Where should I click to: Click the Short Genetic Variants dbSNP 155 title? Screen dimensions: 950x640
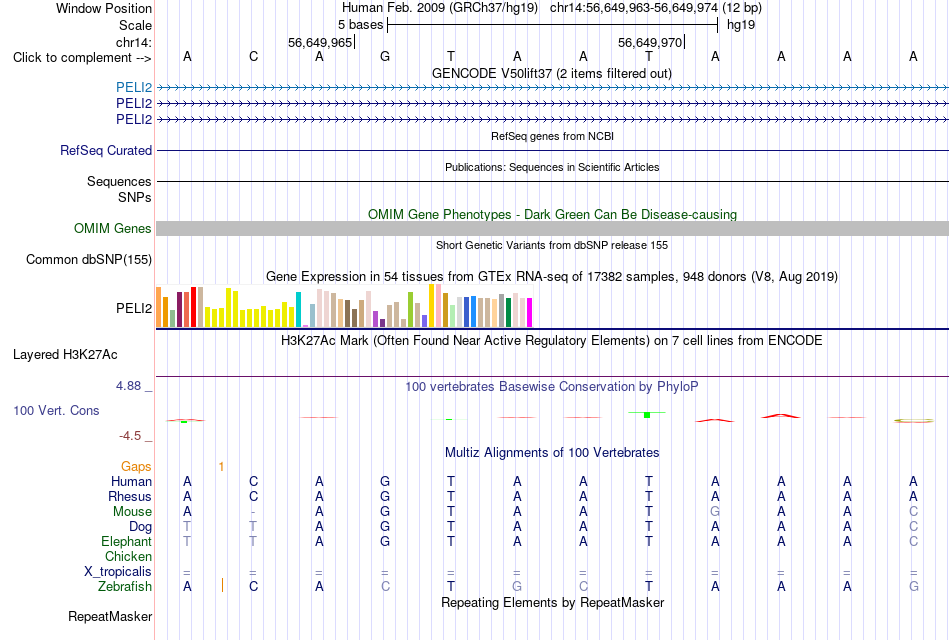(x=552, y=245)
